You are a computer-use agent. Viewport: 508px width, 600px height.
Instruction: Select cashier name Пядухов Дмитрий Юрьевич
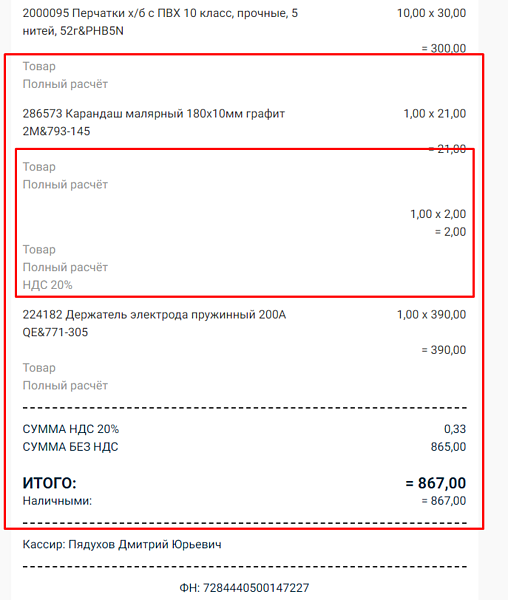[145, 545]
